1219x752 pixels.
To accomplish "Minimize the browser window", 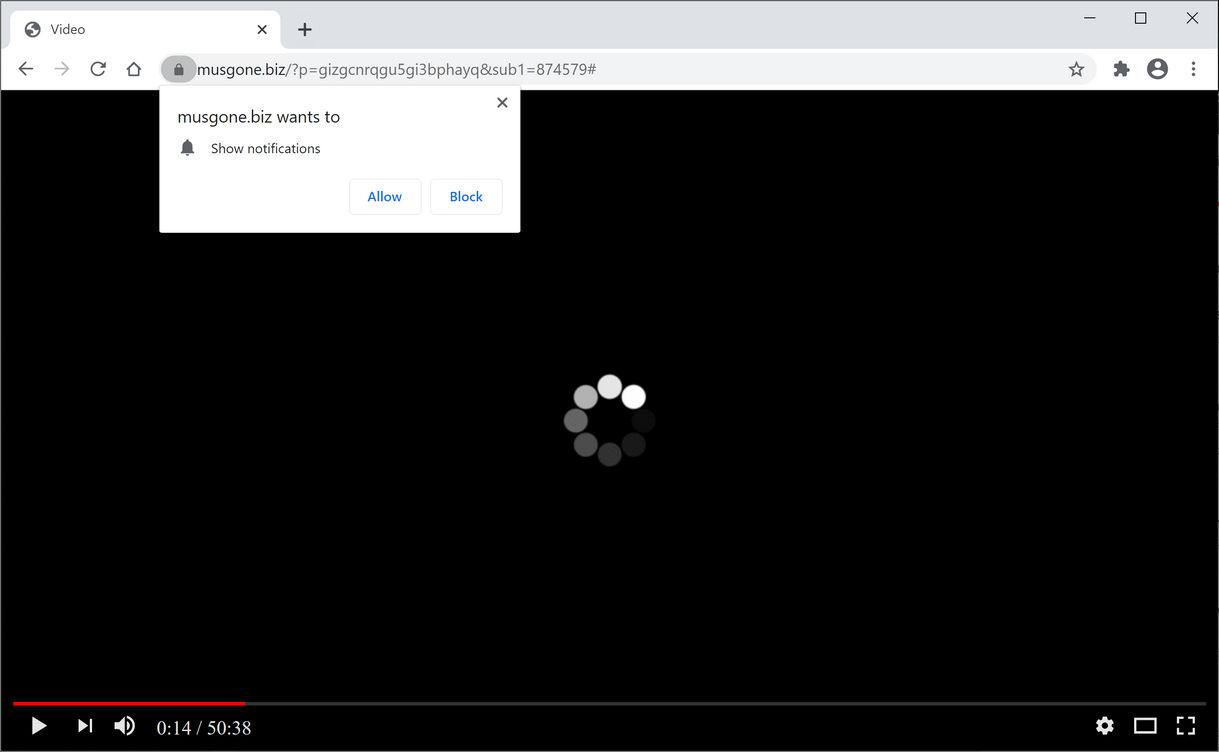I will (1090, 18).
